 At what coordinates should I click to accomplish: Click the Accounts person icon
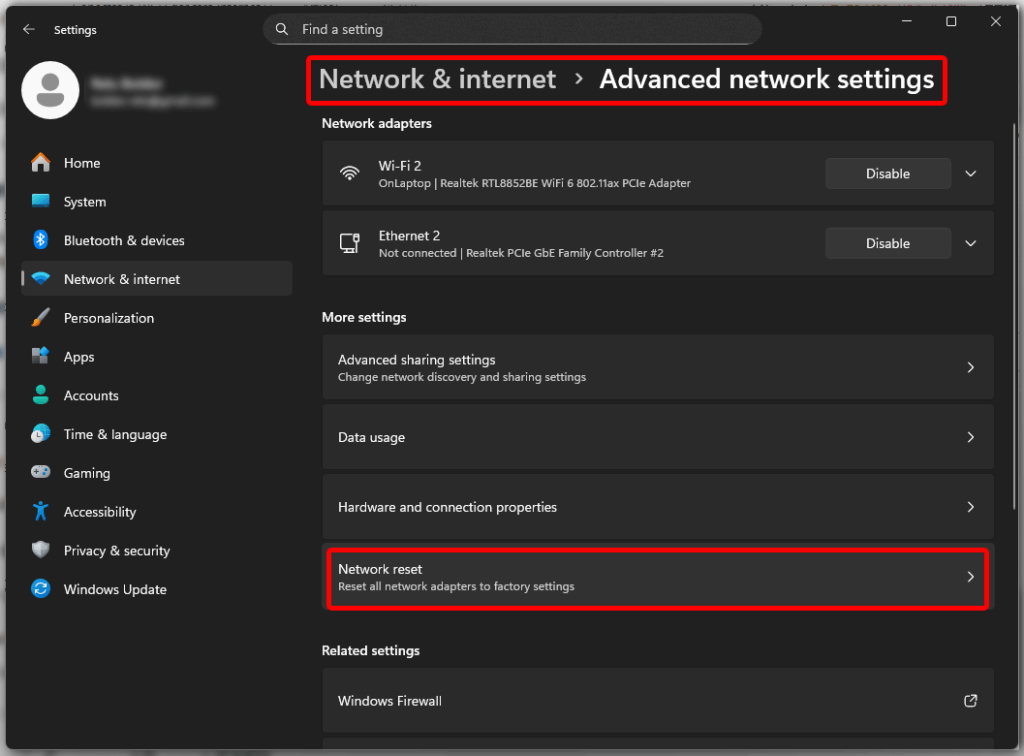(x=40, y=395)
